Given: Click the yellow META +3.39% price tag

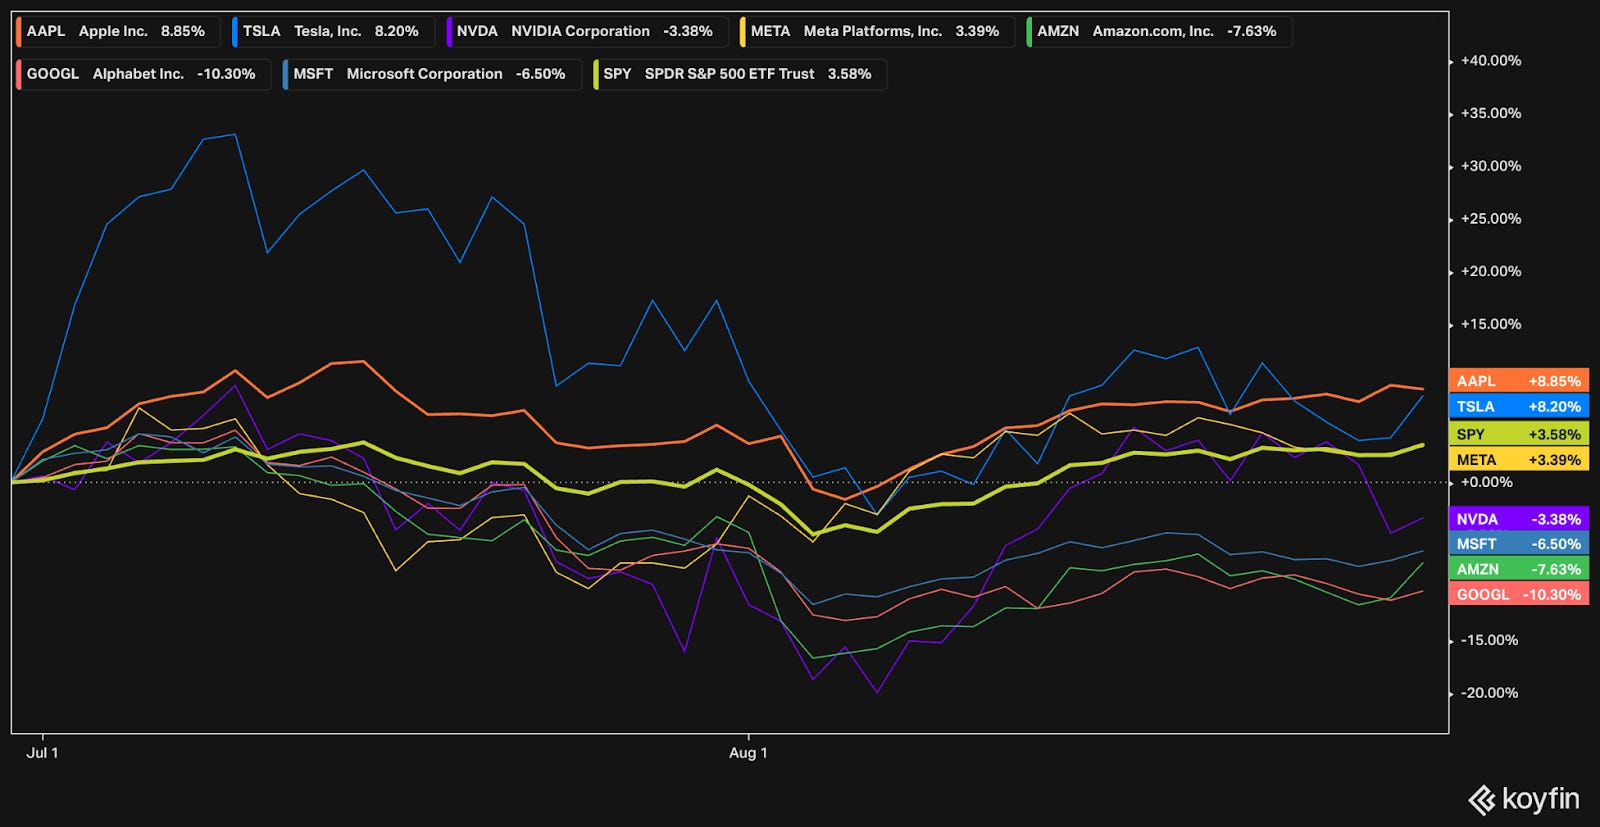Looking at the screenshot, I should pos(1518,460).
